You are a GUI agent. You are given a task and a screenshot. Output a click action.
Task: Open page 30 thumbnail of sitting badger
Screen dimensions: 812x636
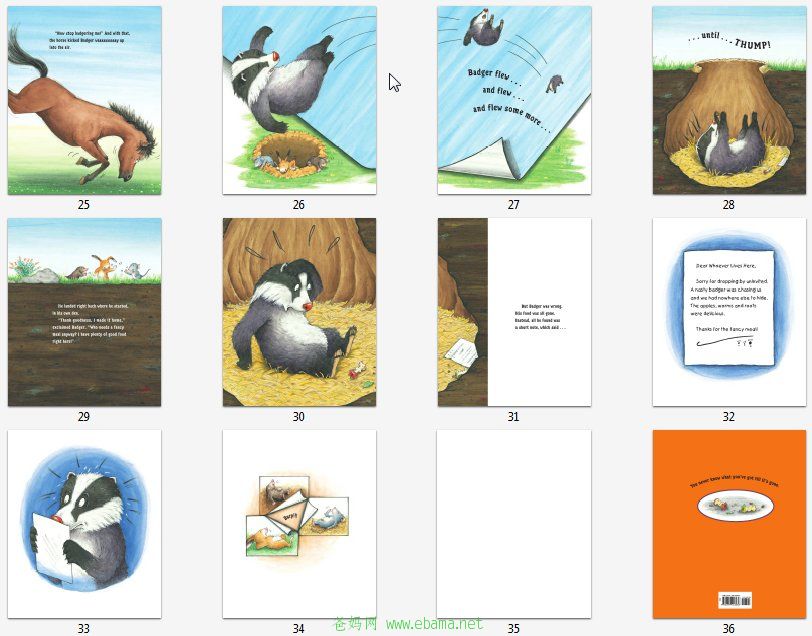299,312
